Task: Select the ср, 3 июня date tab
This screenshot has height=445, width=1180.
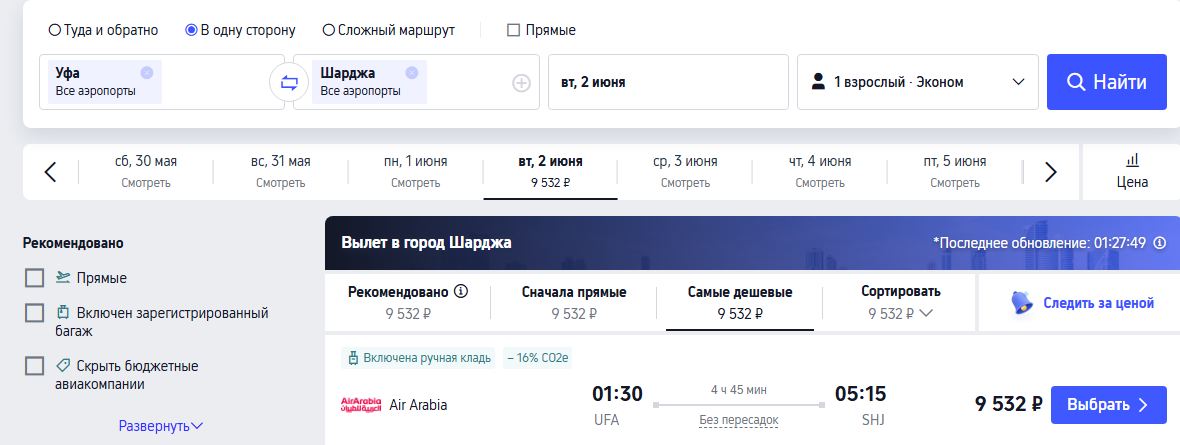Action: pos(685,171)
